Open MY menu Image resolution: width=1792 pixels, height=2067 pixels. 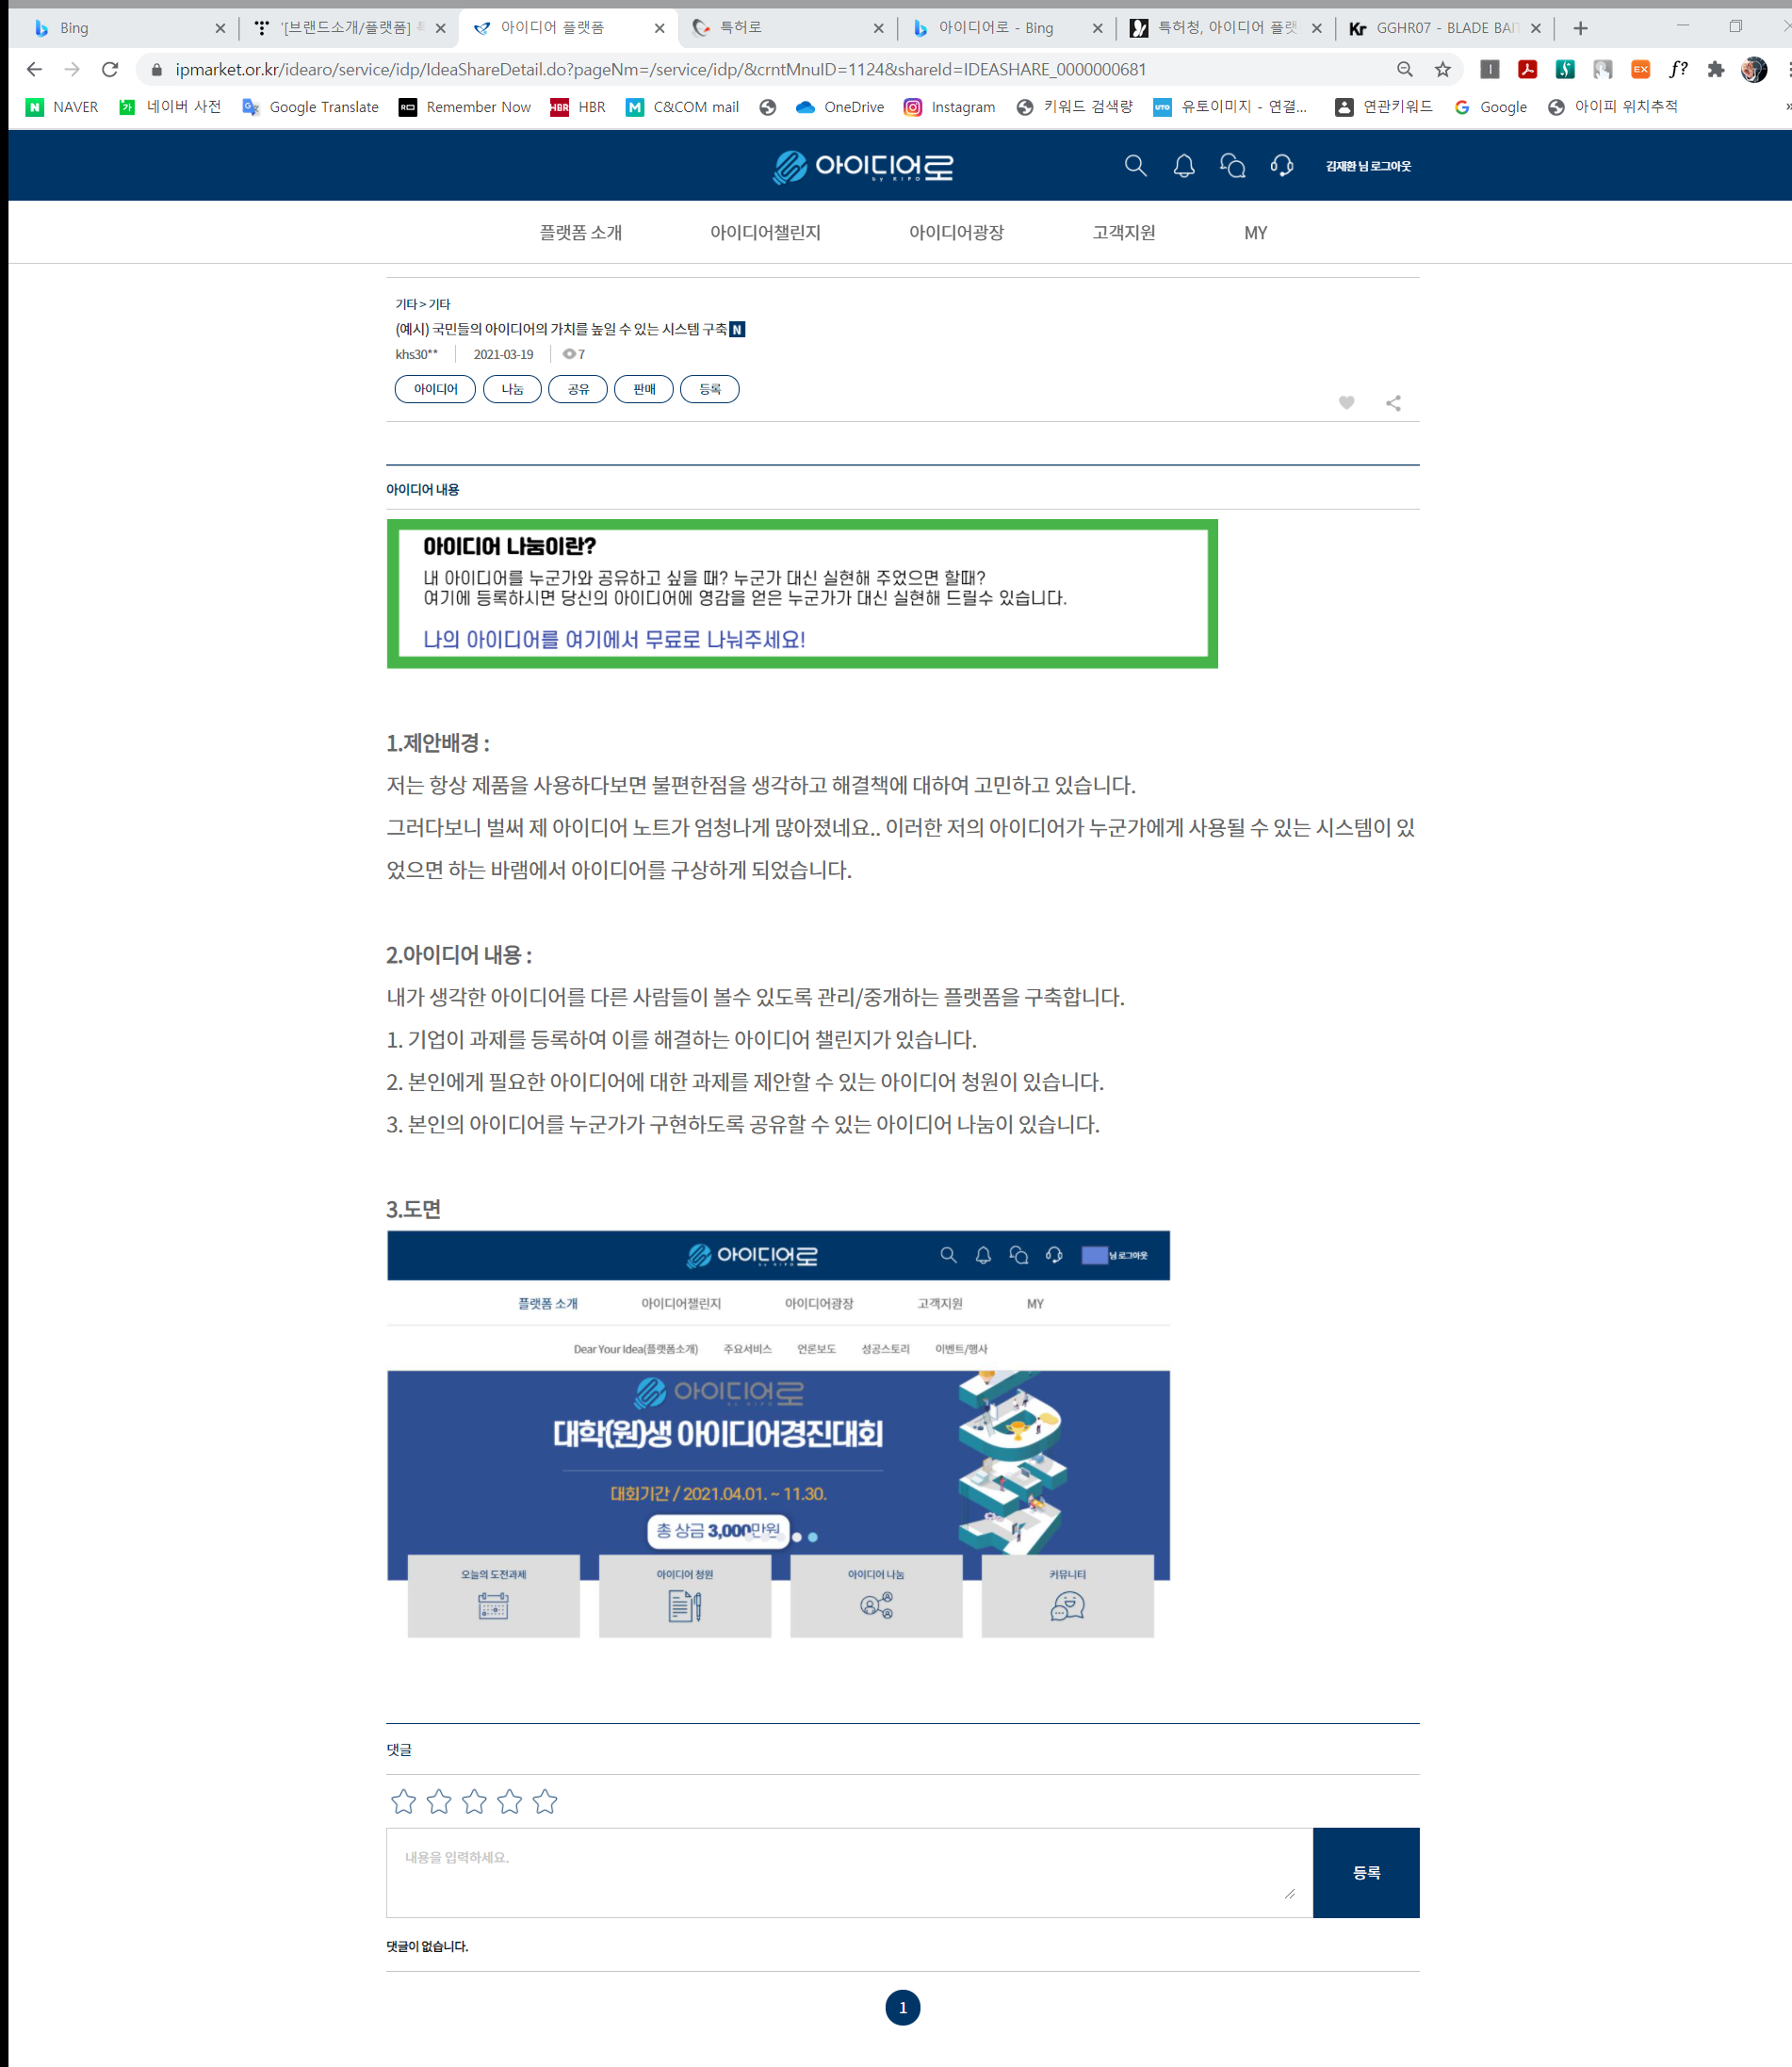[x=1255, y=233]
